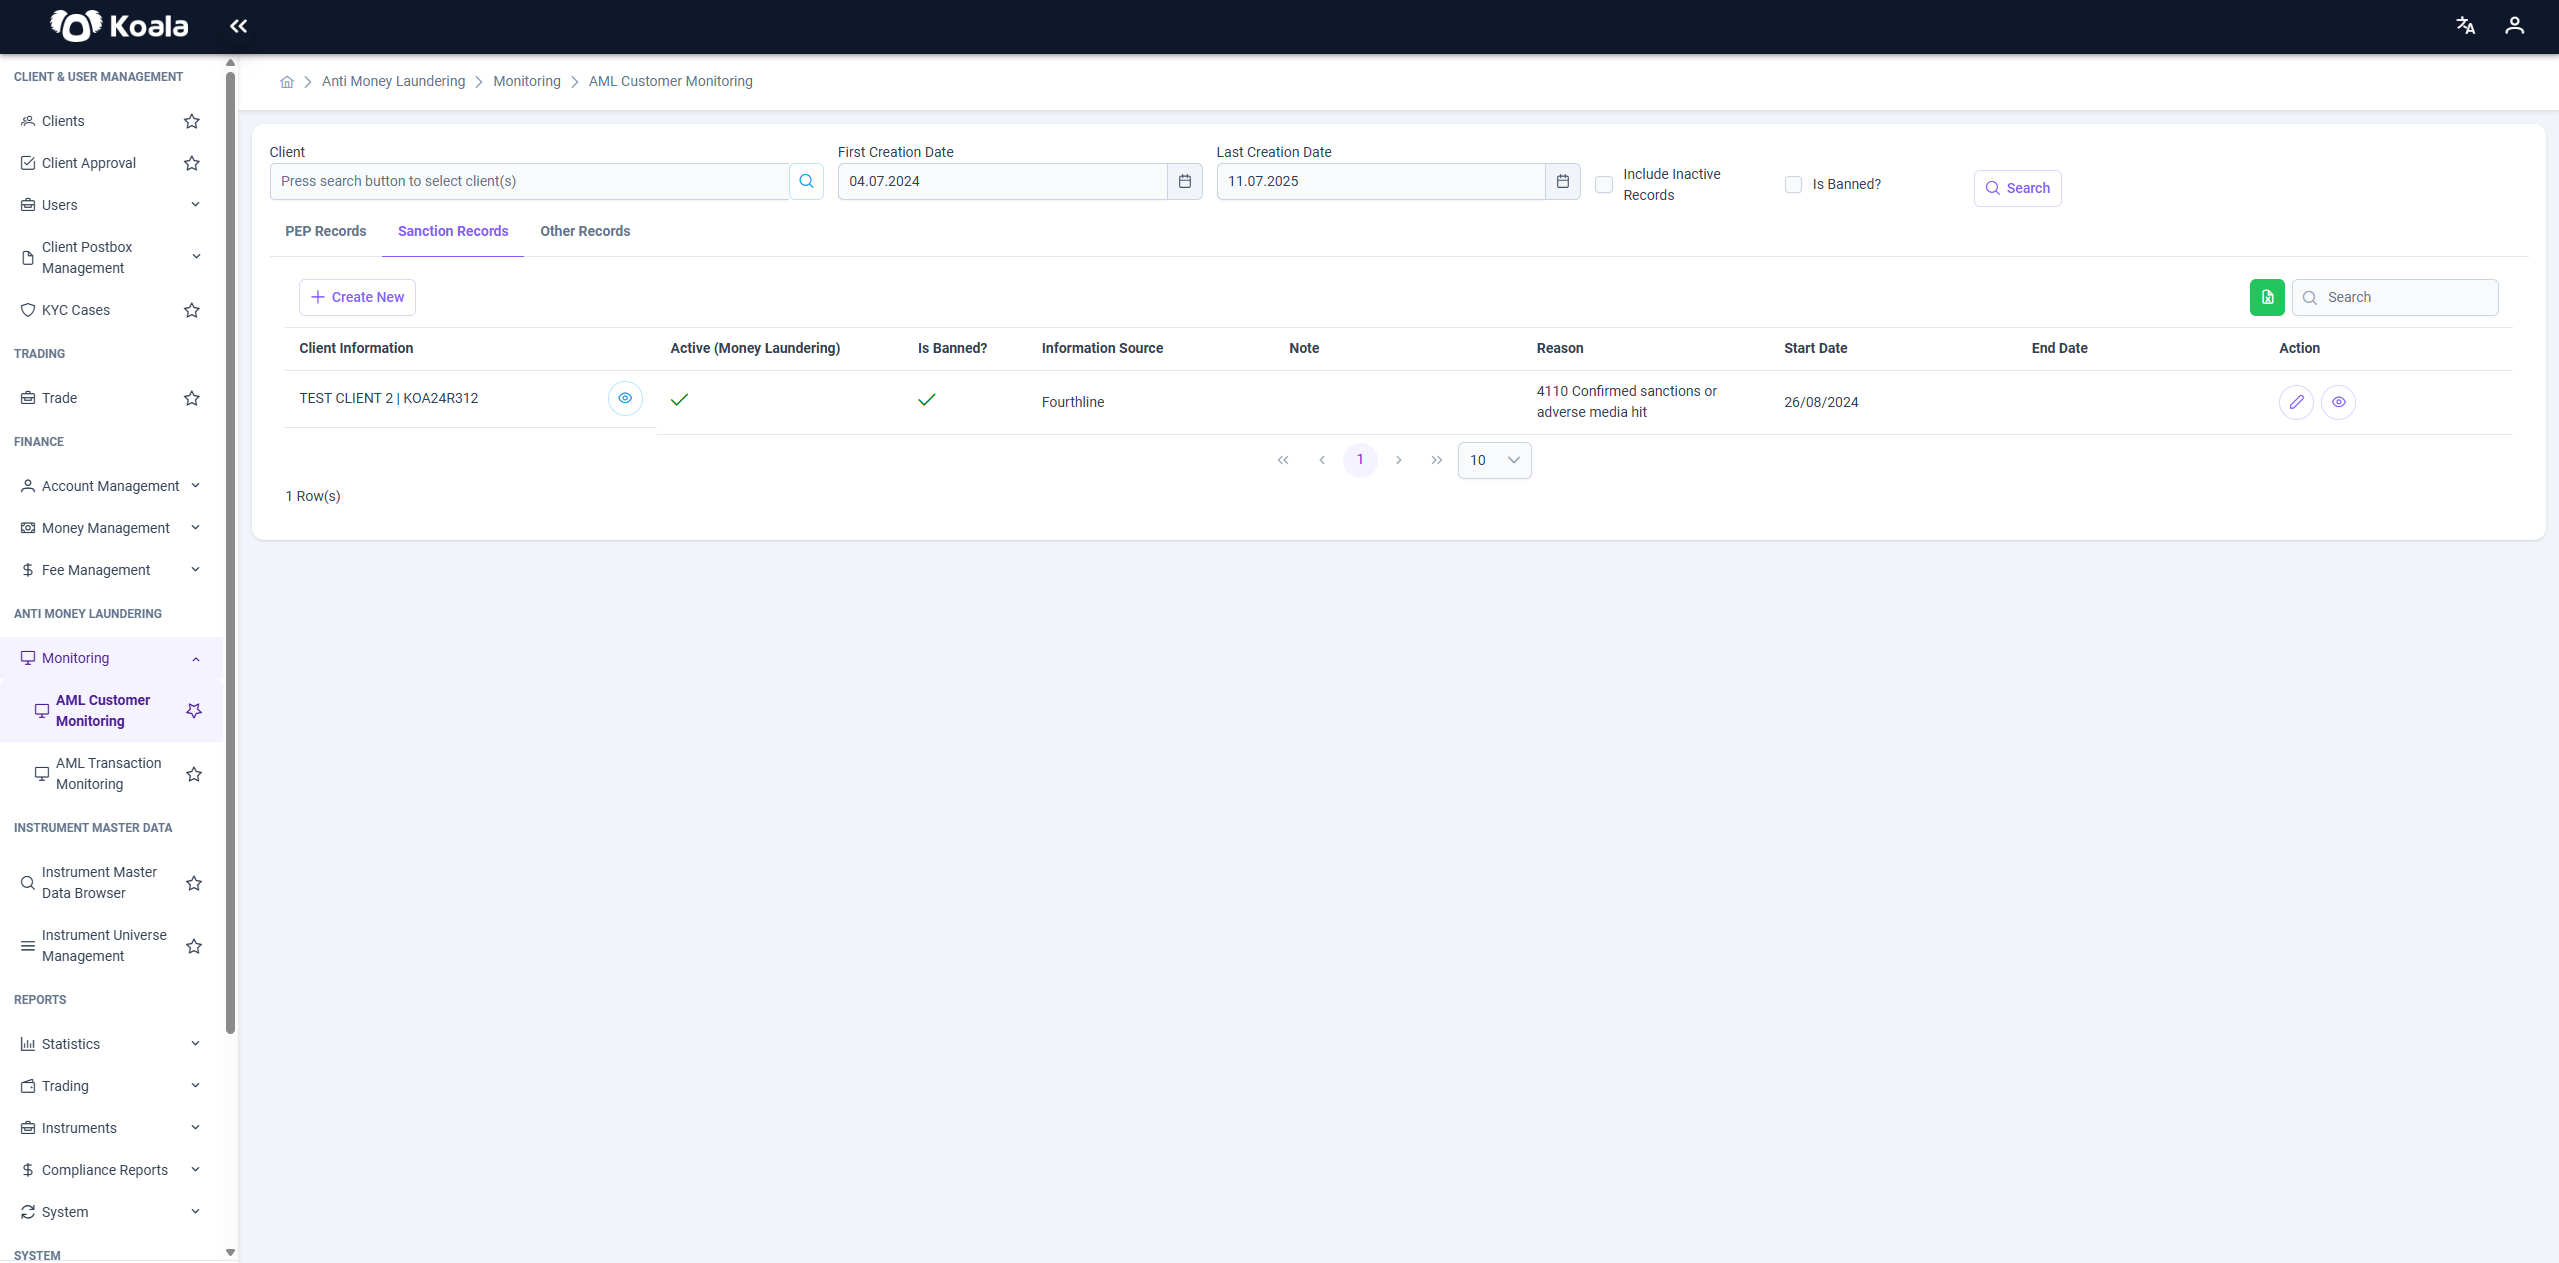View sanction record via Action eye icon
Image resolution: width=2559 pixels, height=1263 pixels.
[x=2338, y=402]
